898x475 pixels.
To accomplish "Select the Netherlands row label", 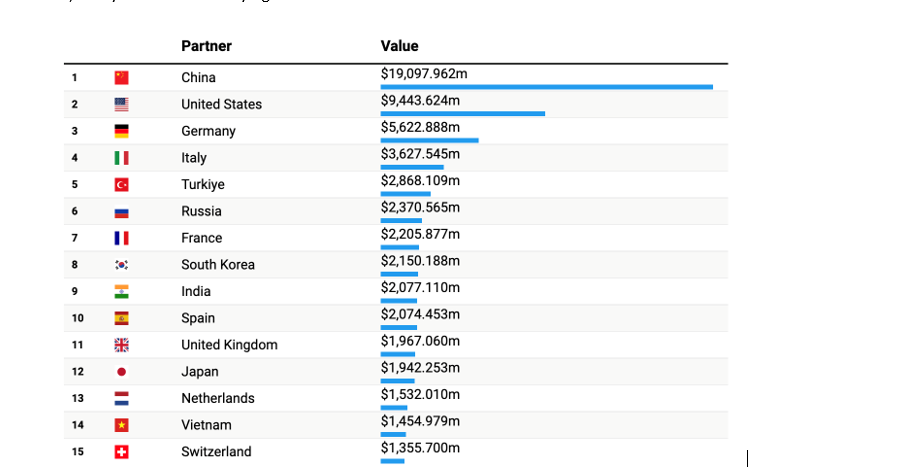I will click(x=217, y=398).
